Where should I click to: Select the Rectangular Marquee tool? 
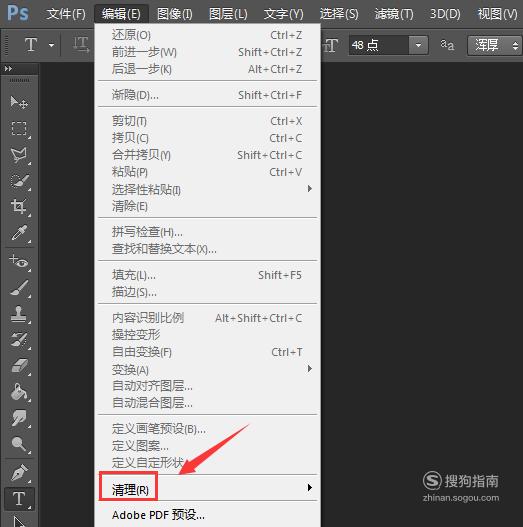pyautogui.click(x=19, y=128)
